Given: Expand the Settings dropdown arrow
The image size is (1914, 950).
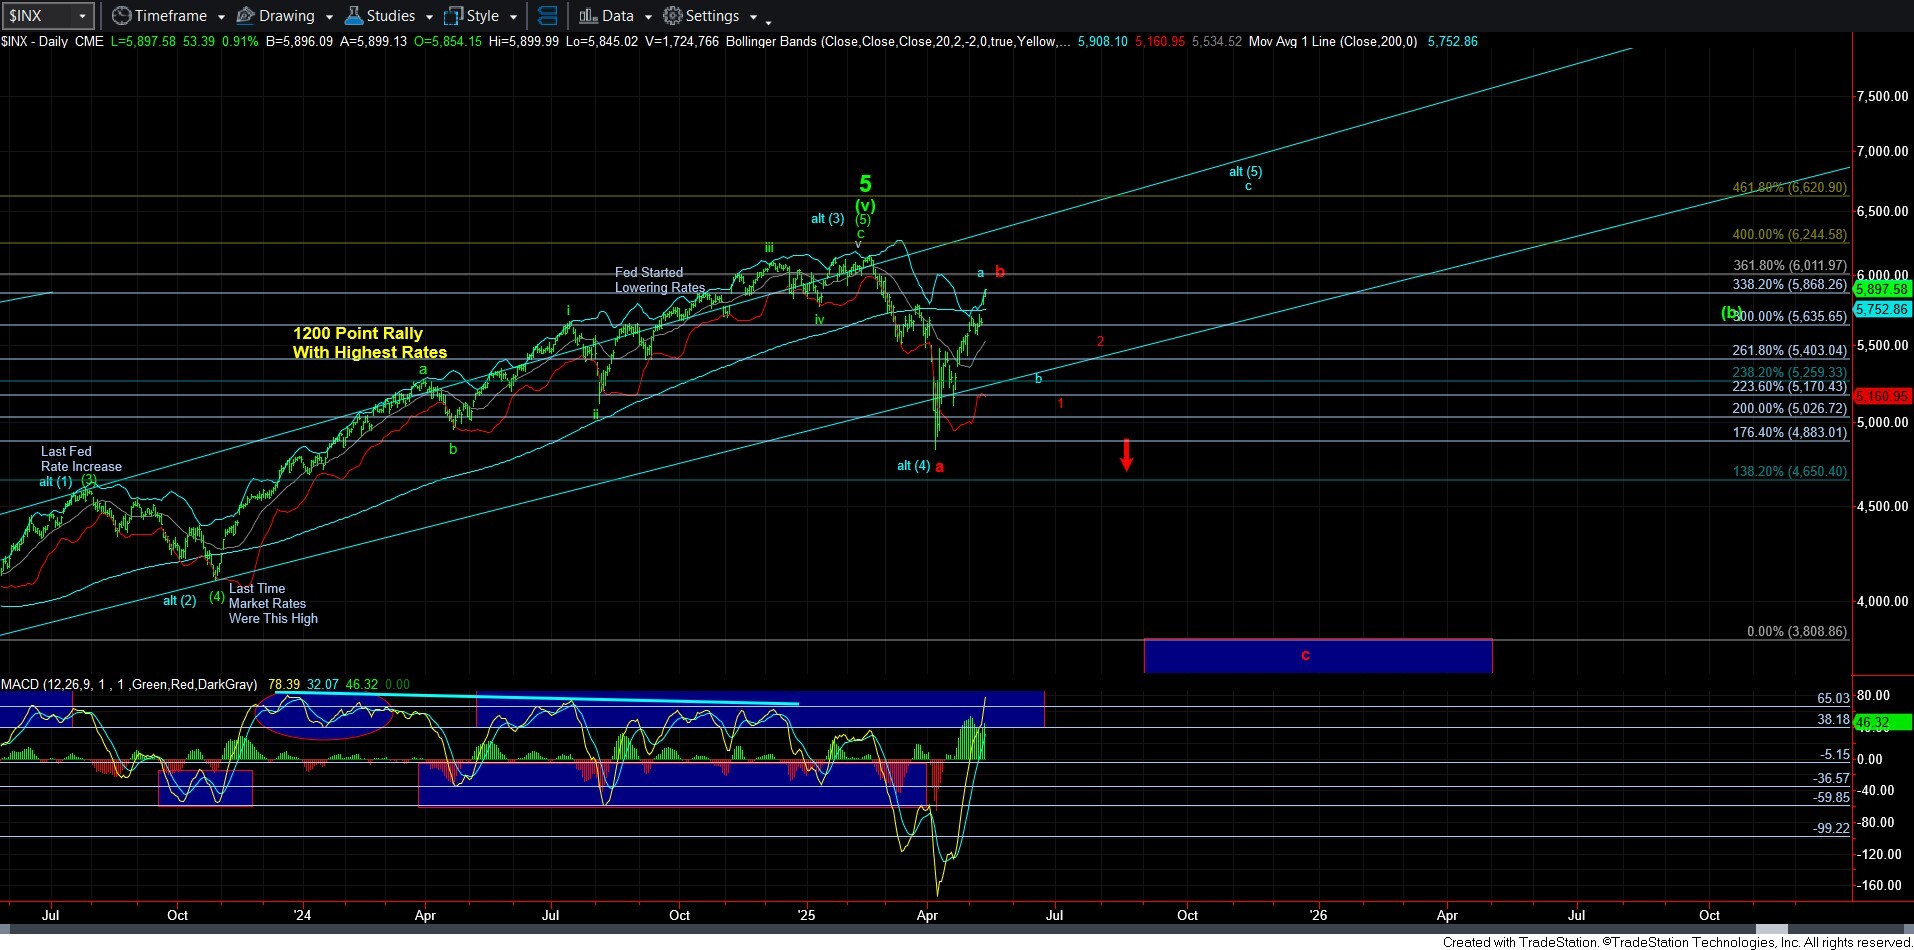Looking at the screenshot, I should (x=753, y=17).
